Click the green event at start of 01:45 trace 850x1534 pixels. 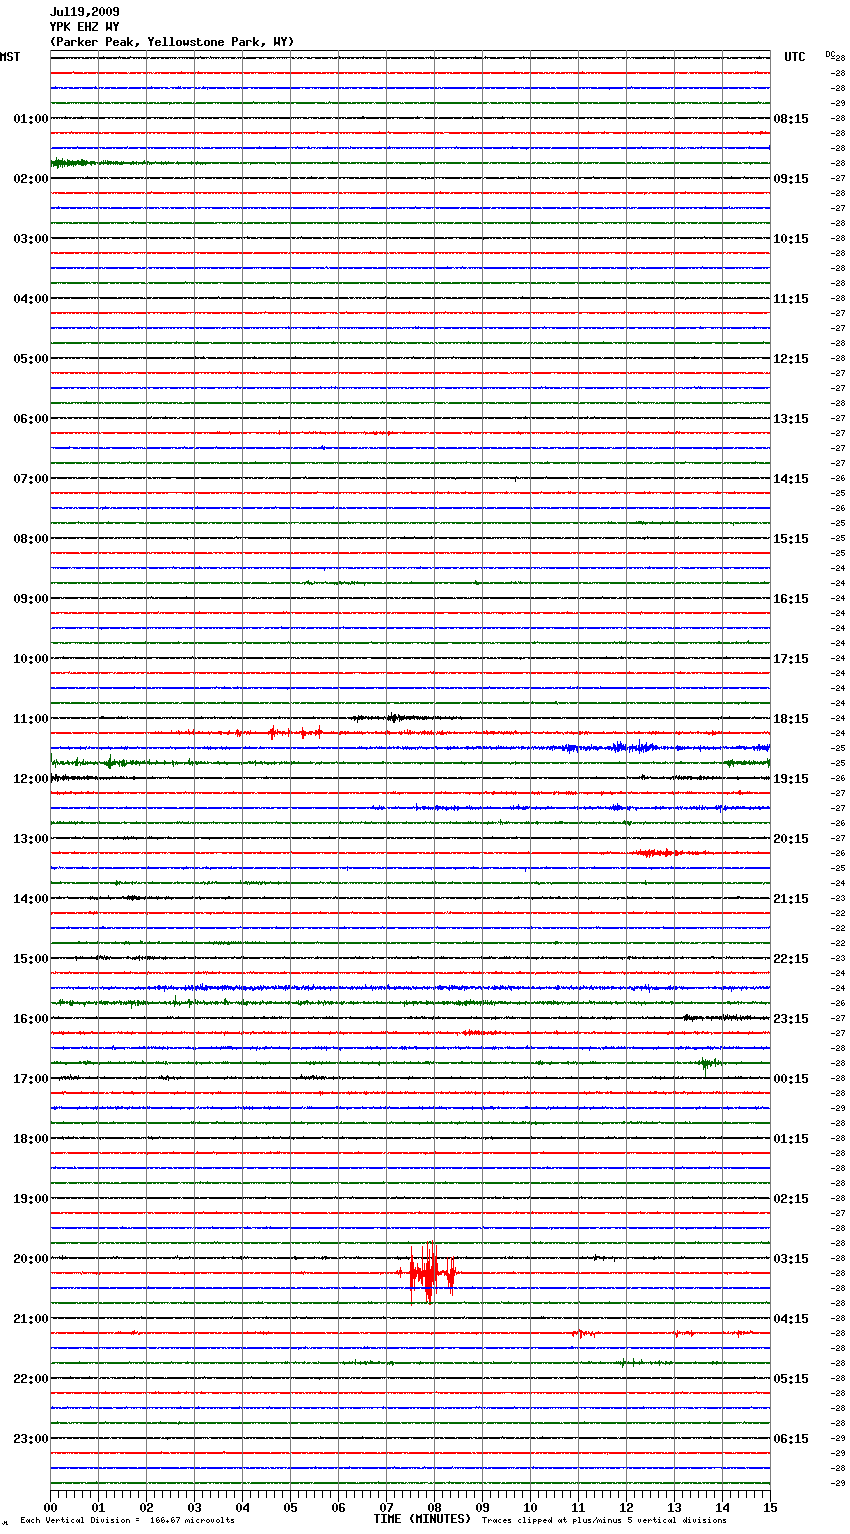pos(75,163)
